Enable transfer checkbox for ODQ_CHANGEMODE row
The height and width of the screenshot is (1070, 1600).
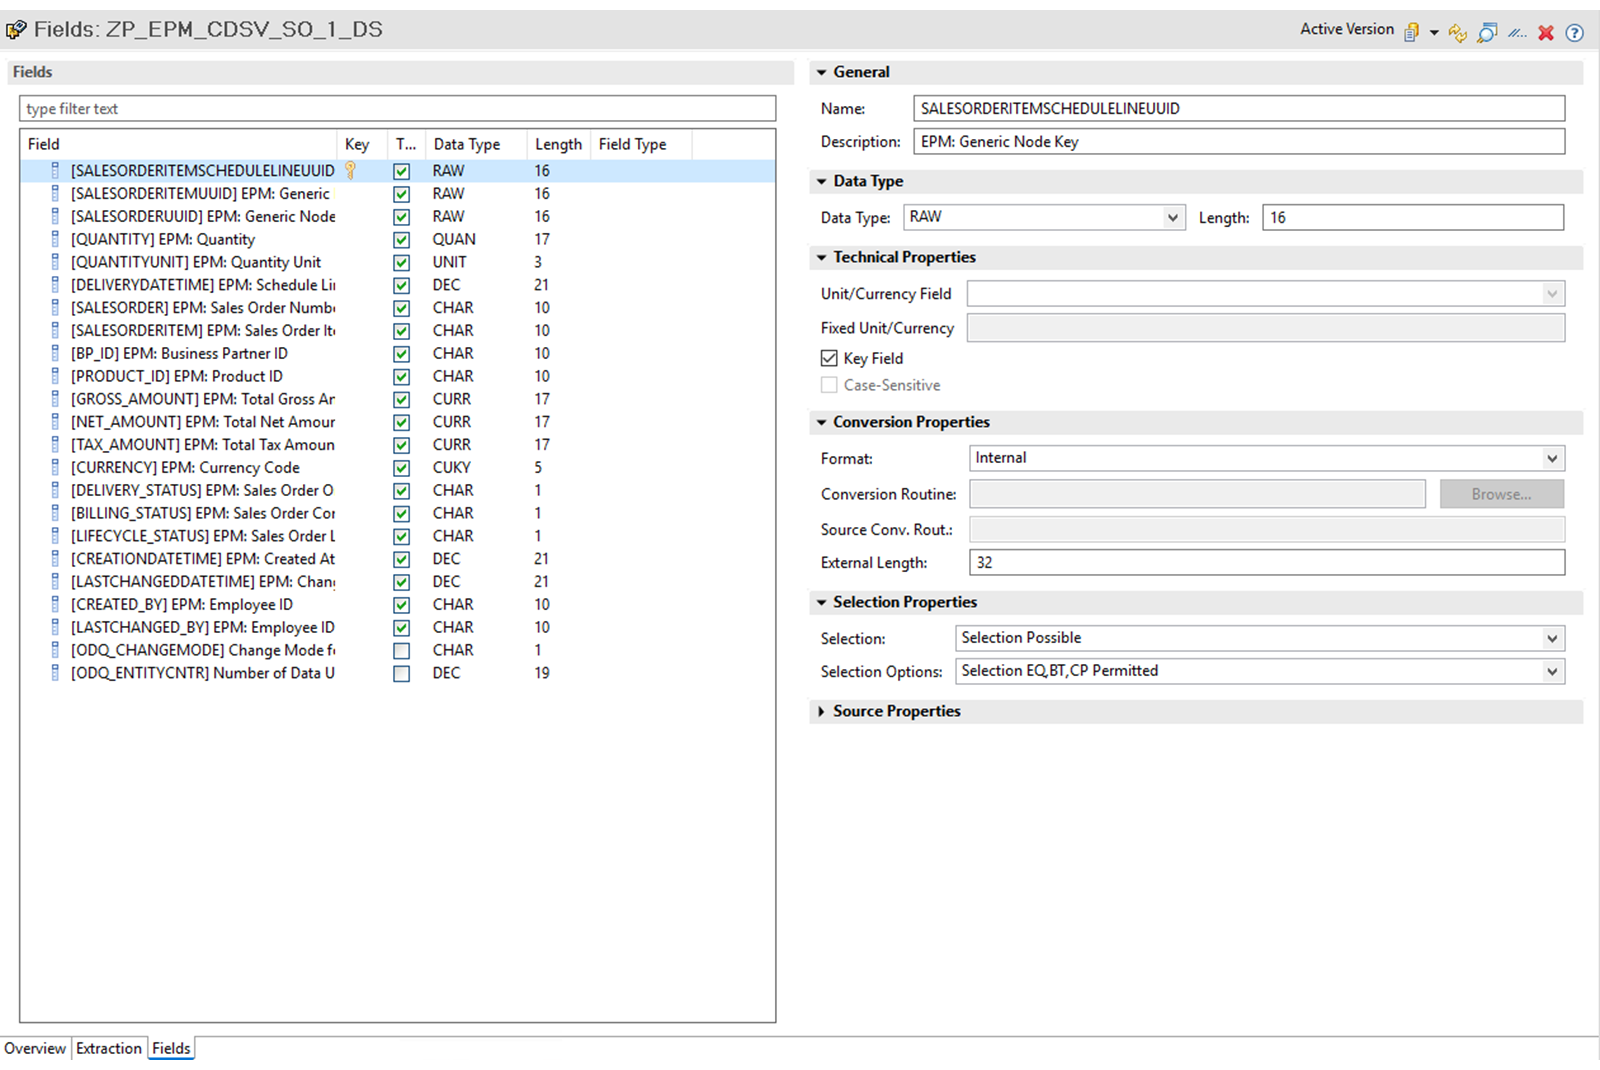tap(401, 651)
